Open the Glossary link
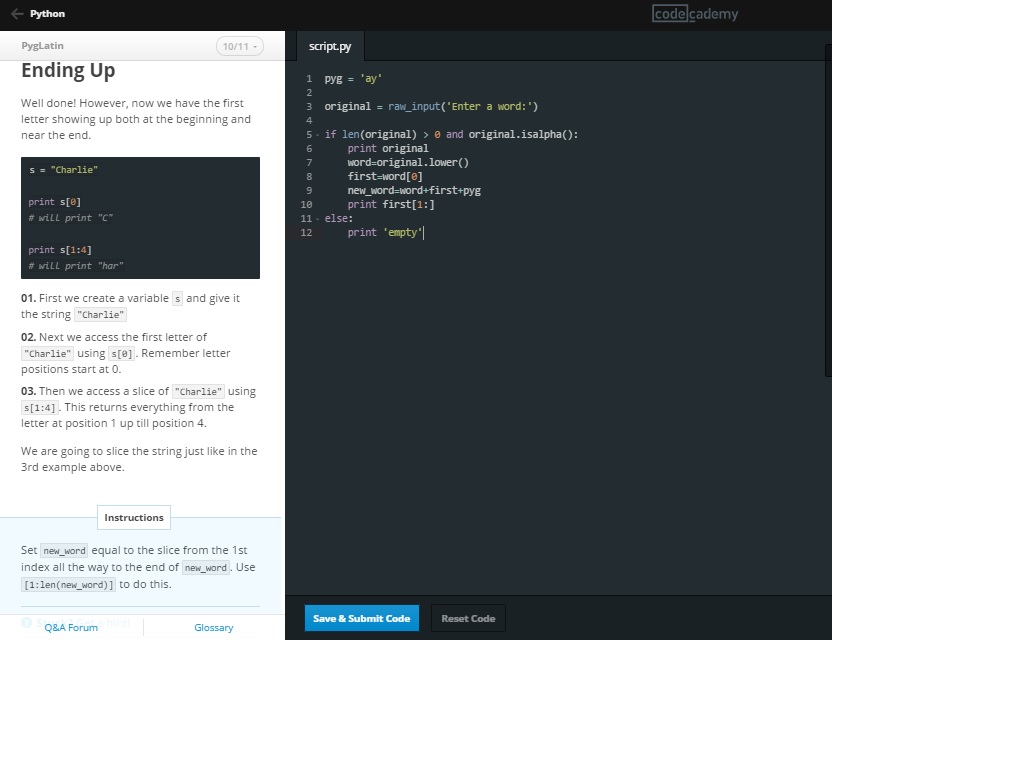Image resolution: width=1032 pixels, height=774 pixels. [213, 627]
